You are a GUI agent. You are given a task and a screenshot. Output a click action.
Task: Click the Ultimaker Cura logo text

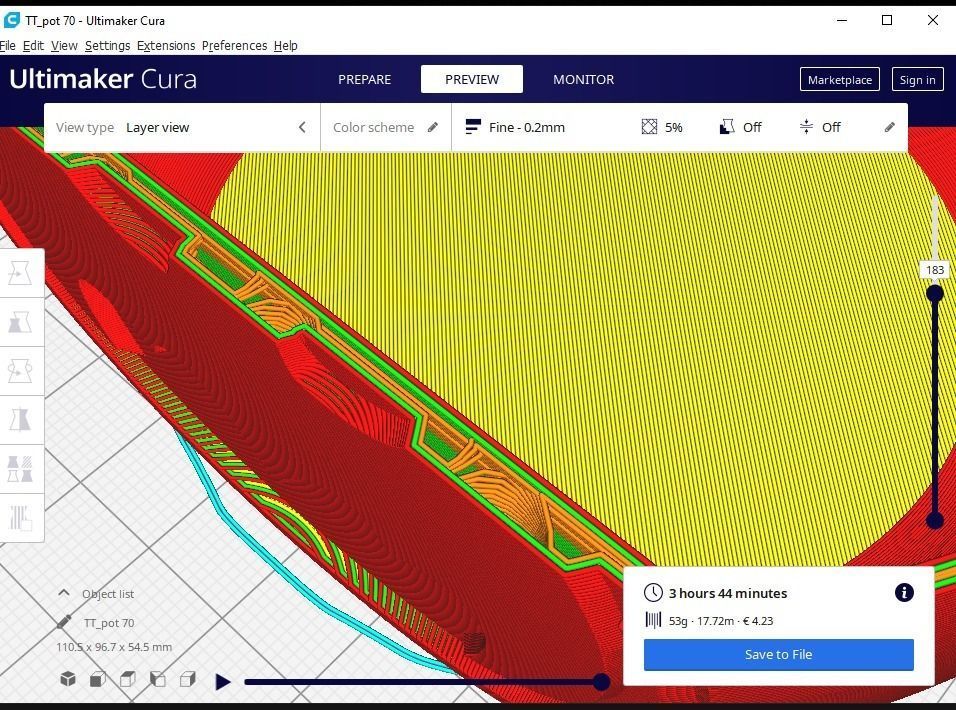click(103, 79)
